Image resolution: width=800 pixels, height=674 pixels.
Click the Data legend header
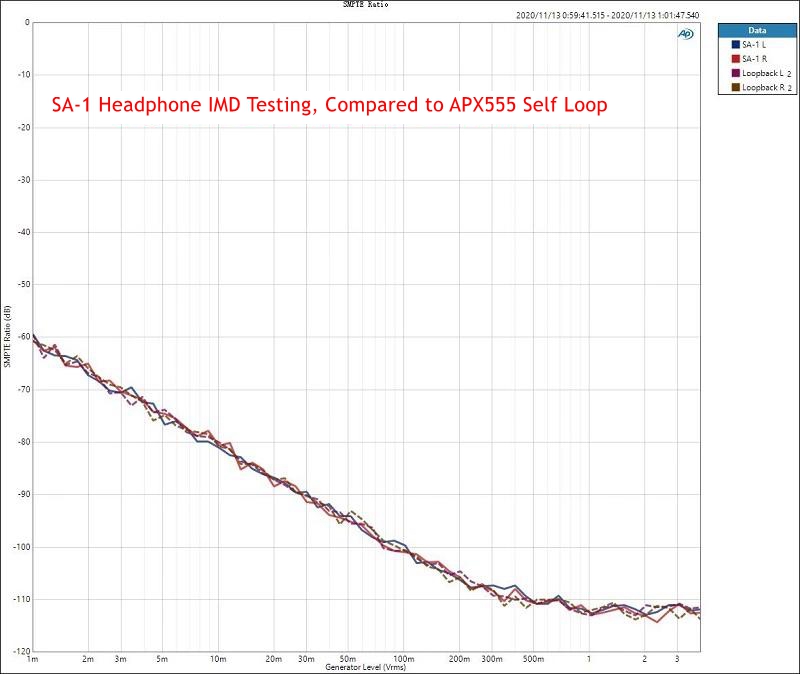click(x=757, y=31)
